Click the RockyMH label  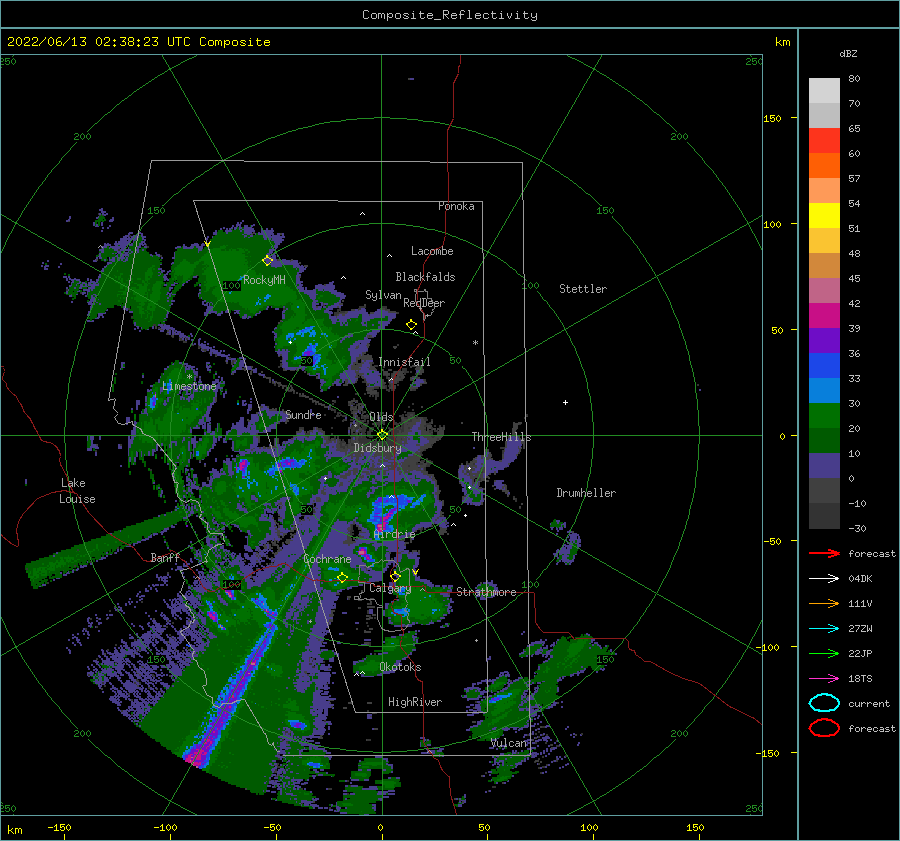264,280
